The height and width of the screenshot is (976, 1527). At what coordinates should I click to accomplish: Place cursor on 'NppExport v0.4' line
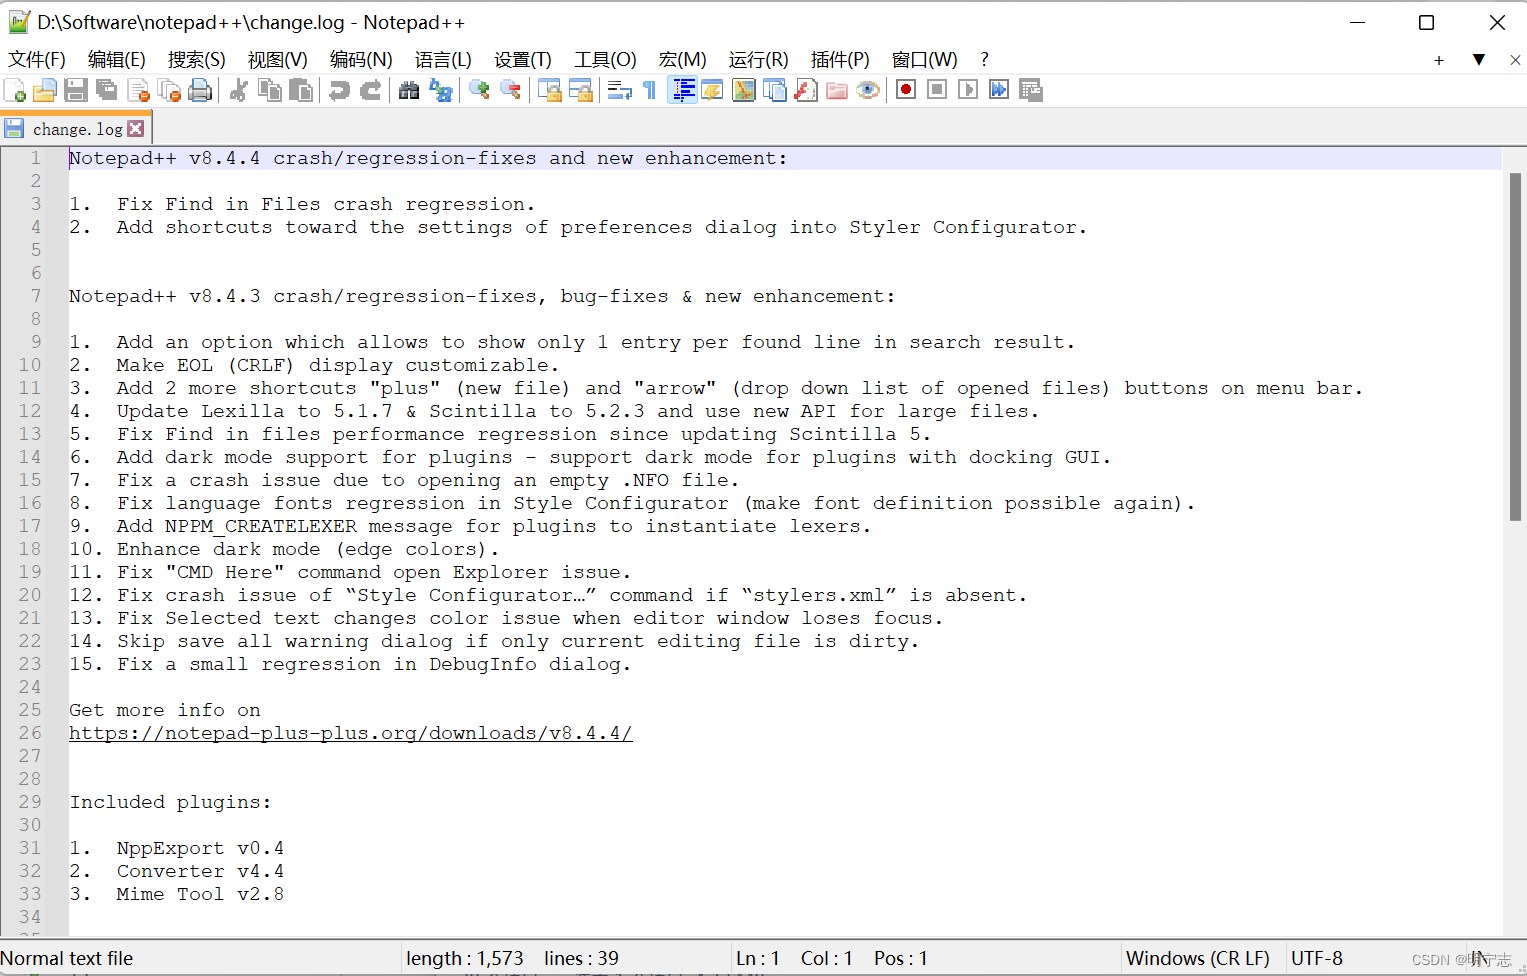click(x=200, y=848)
